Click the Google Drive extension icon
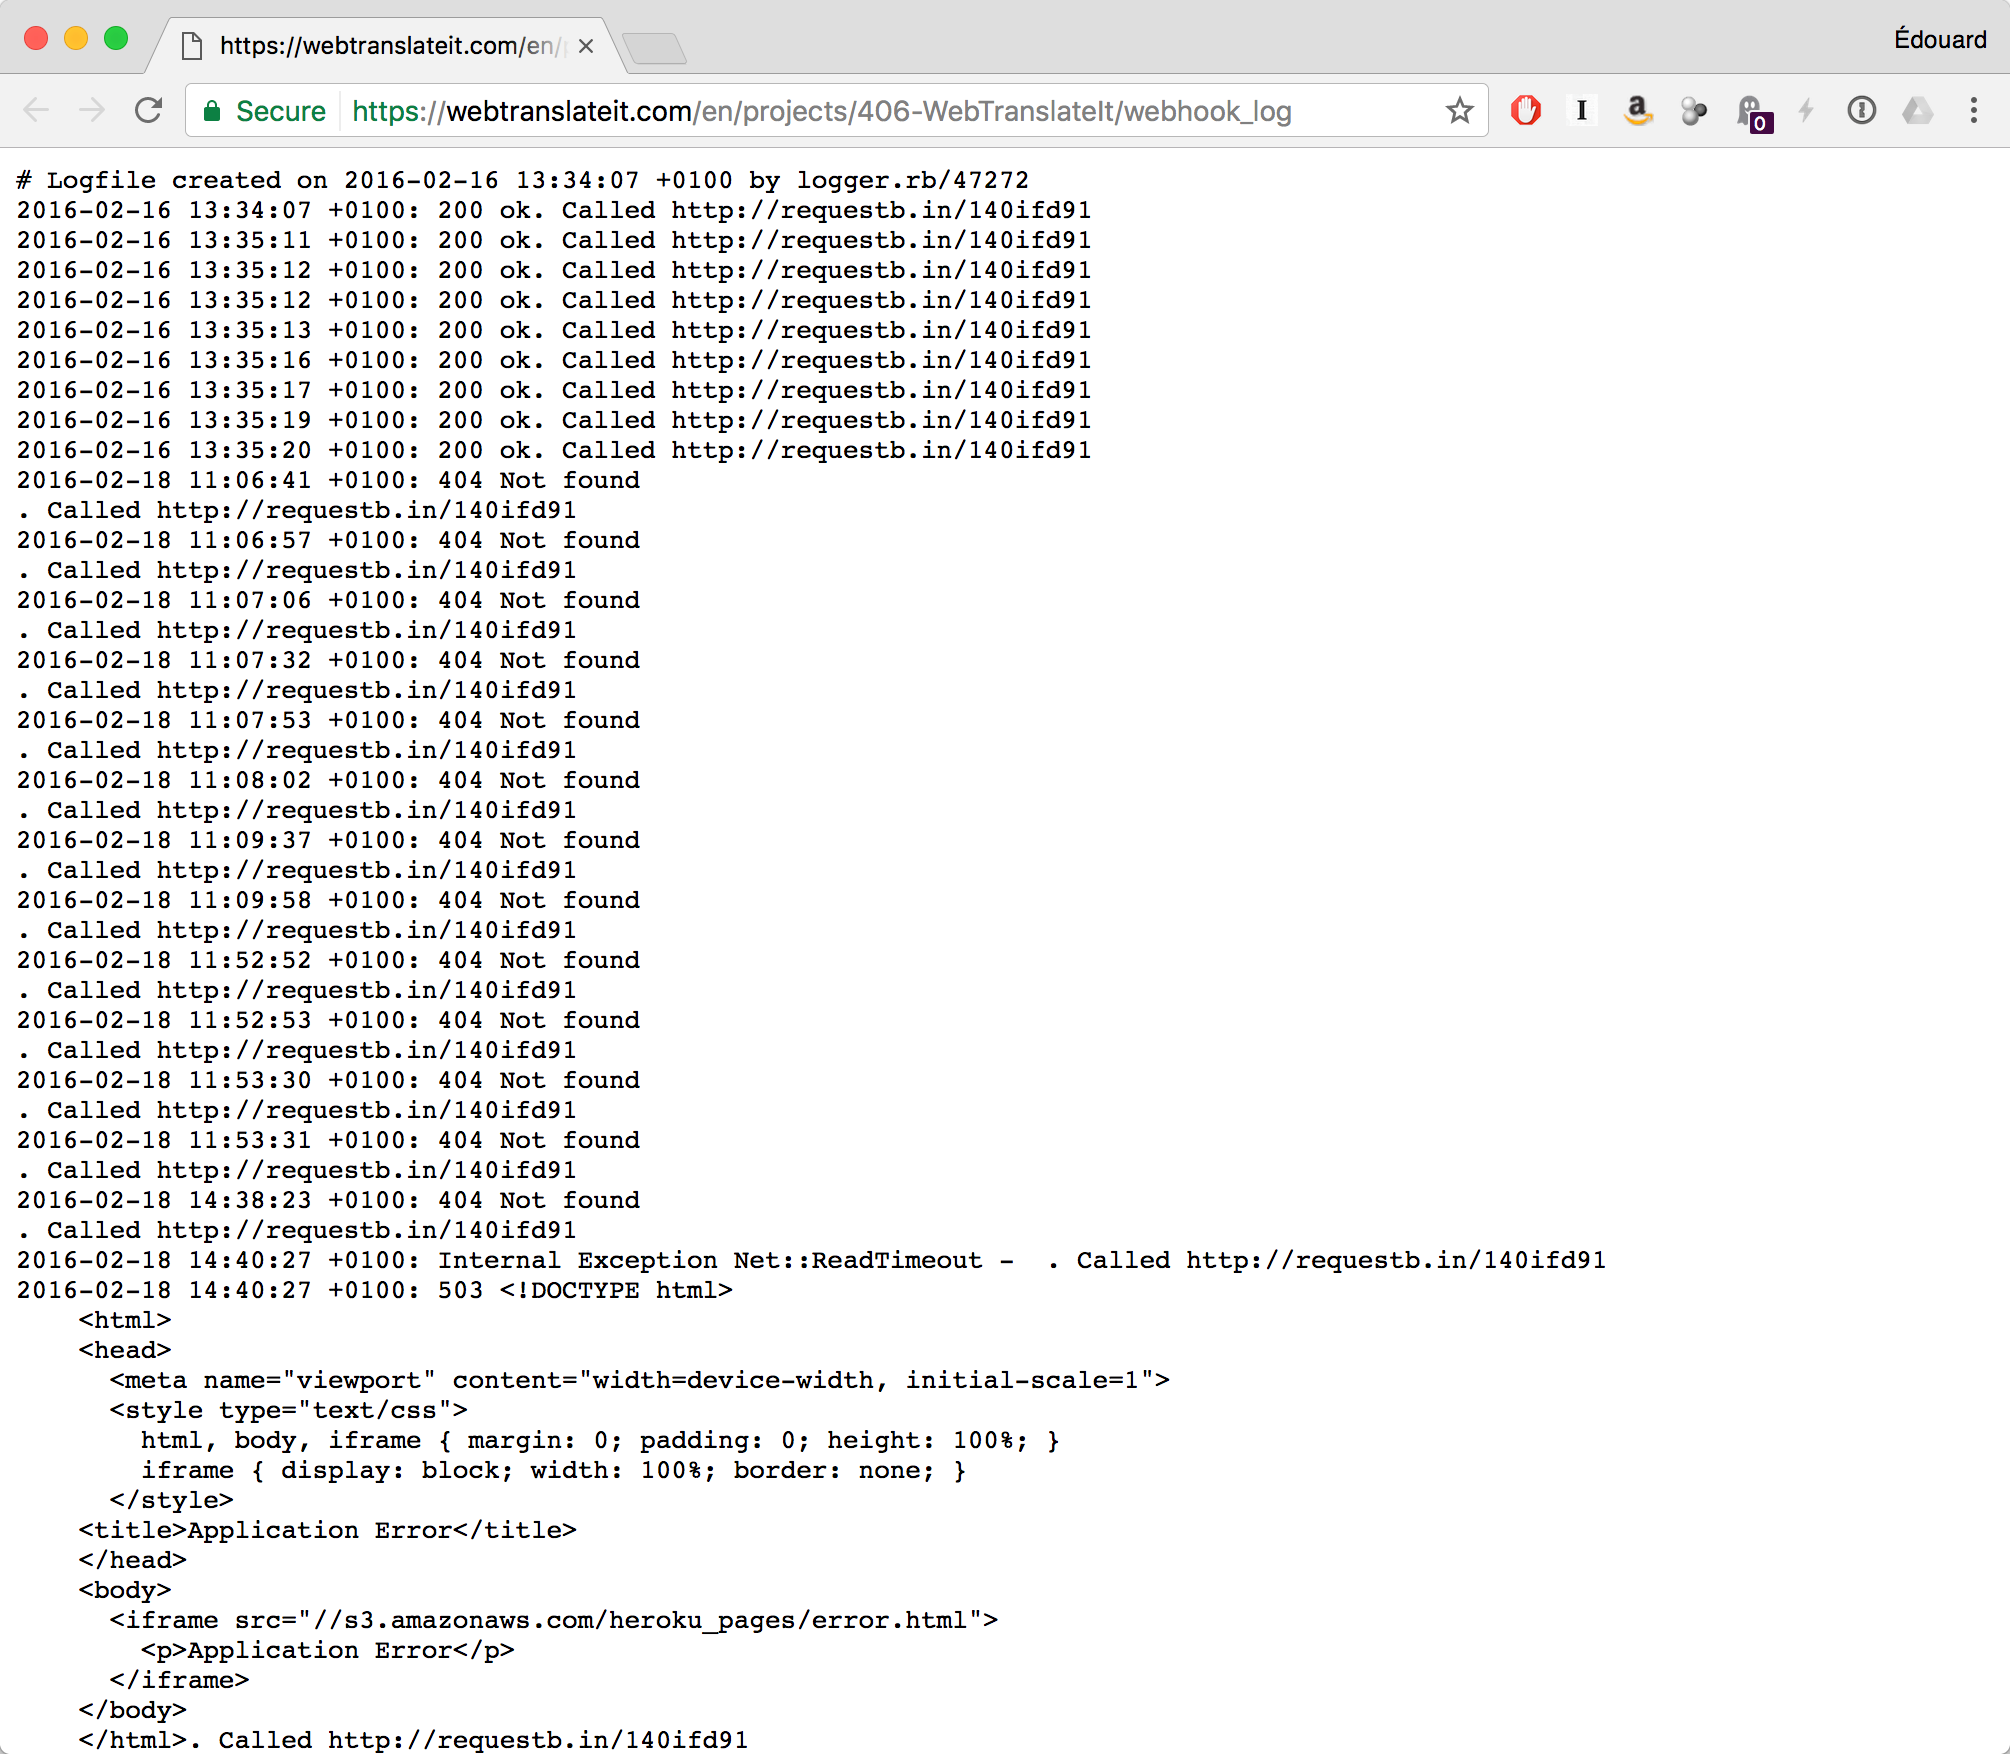2010x1754 pixels. [x=1917, y=110]
